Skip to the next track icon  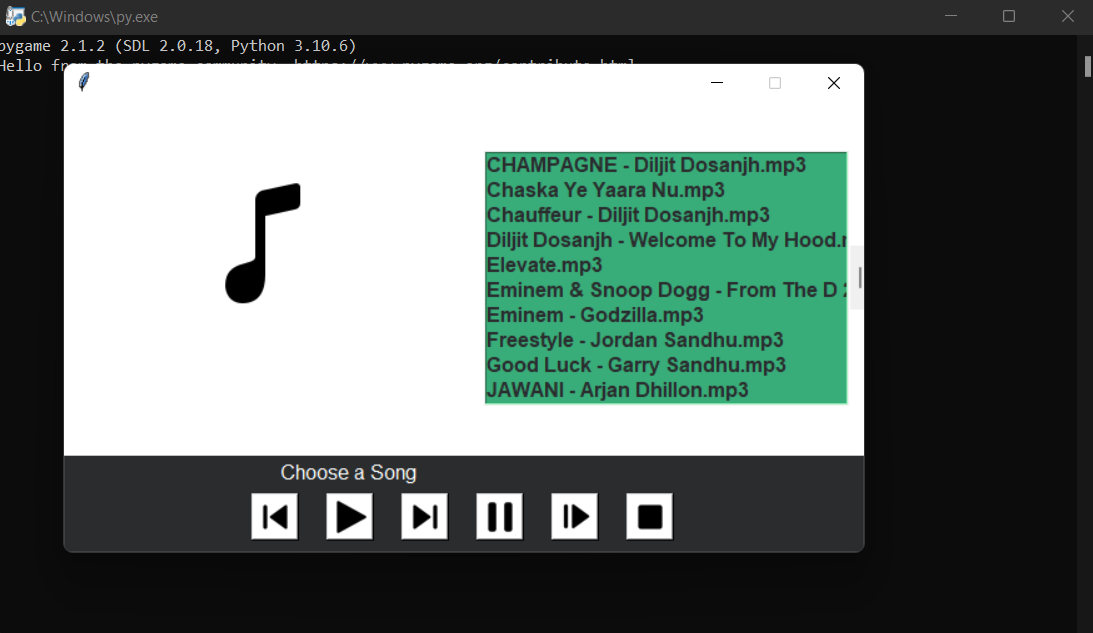423,516
